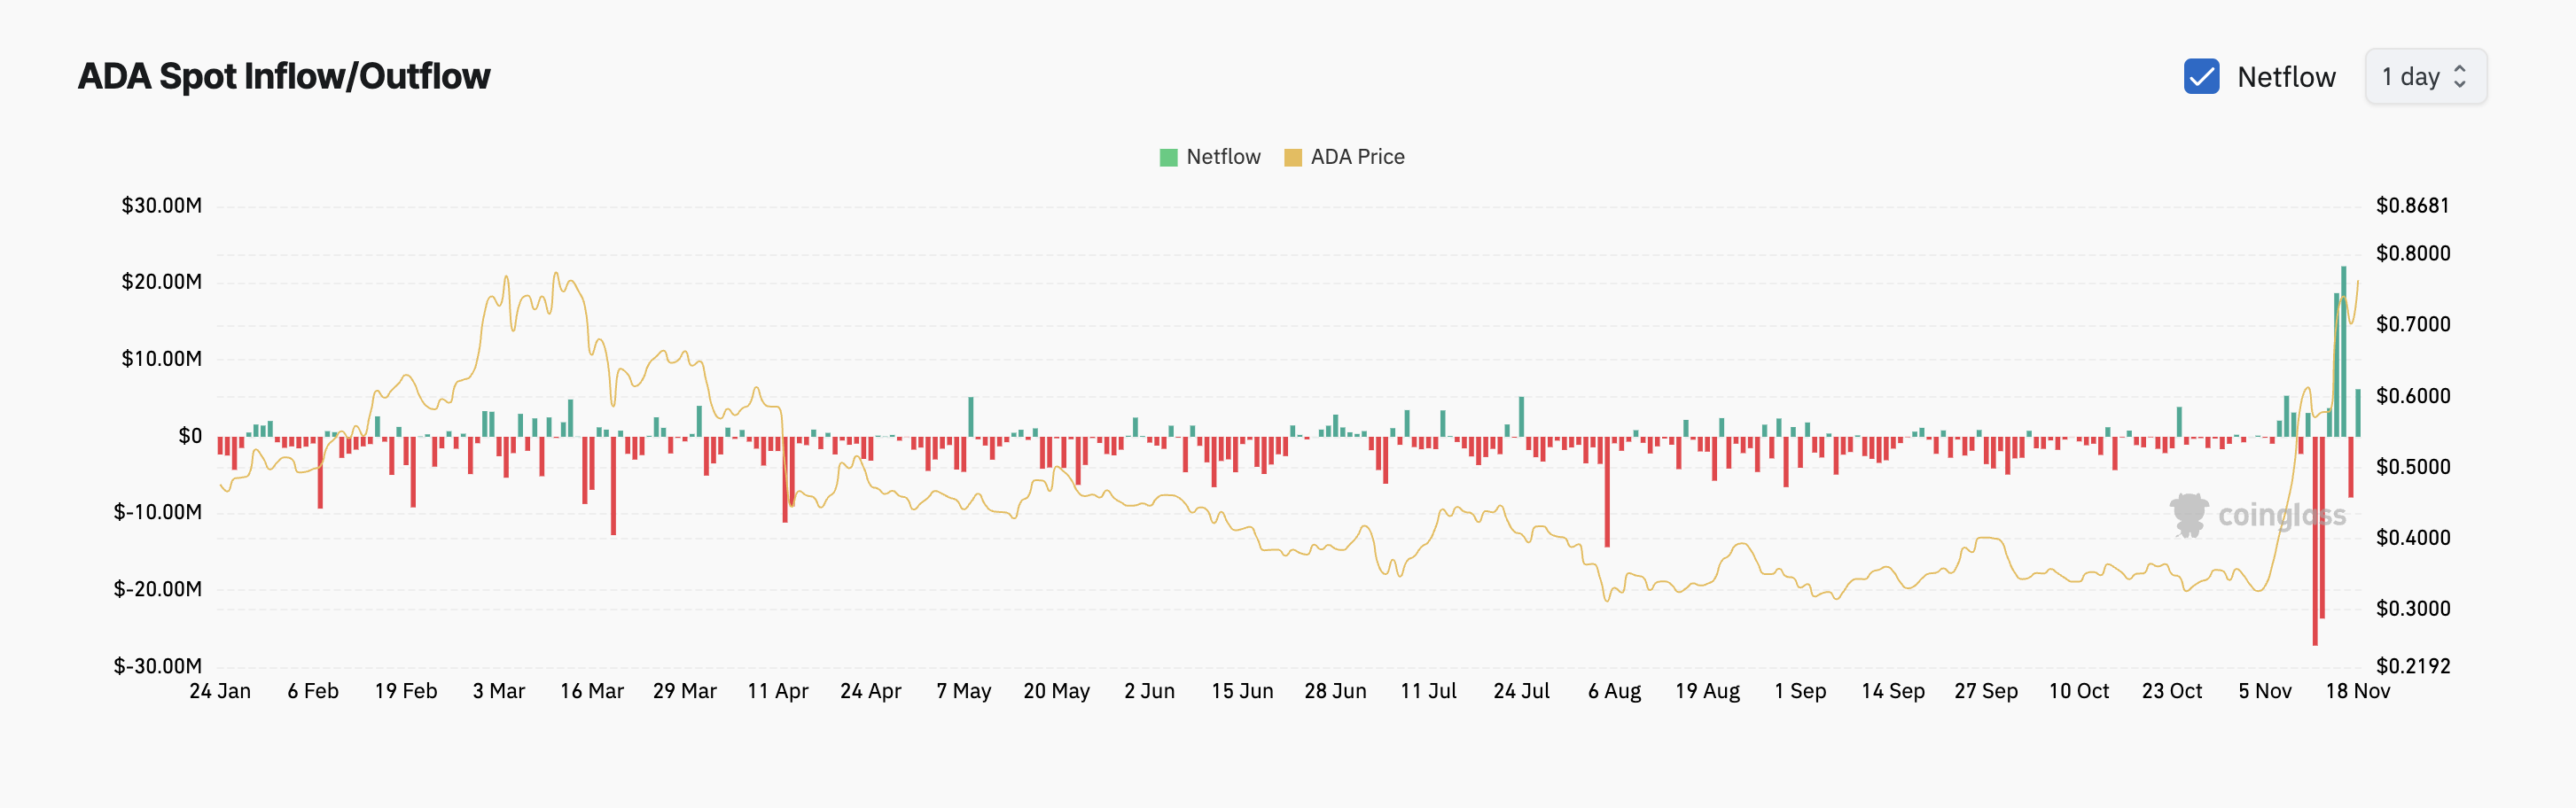The image size is (2576, 808).
Task: Hide ADA Price series via legend label
Action: point(1357,157)
